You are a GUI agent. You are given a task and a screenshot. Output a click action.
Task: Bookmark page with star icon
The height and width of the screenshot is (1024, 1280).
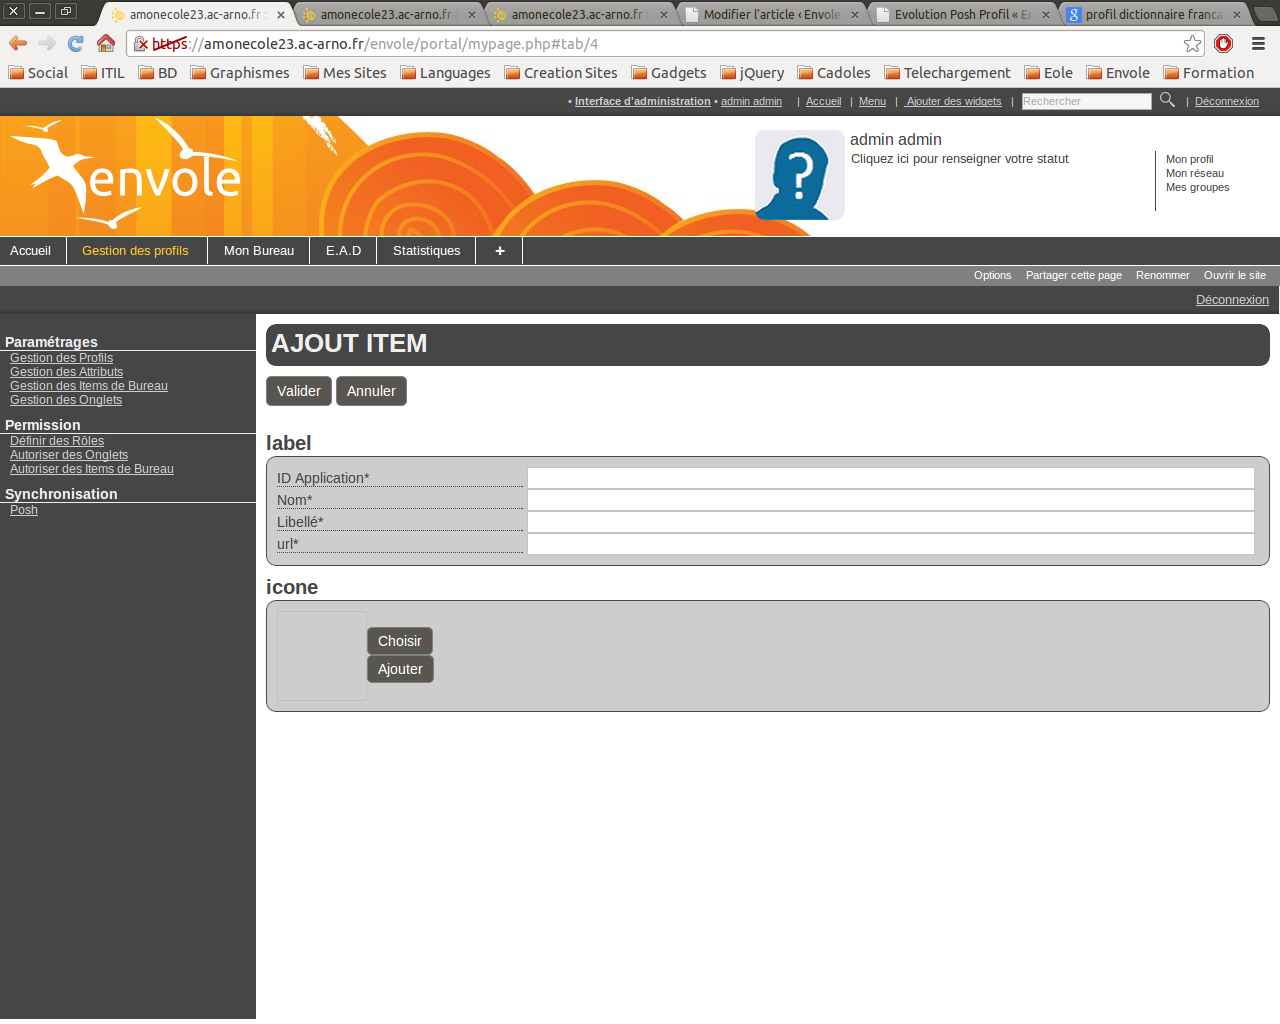1192,44
